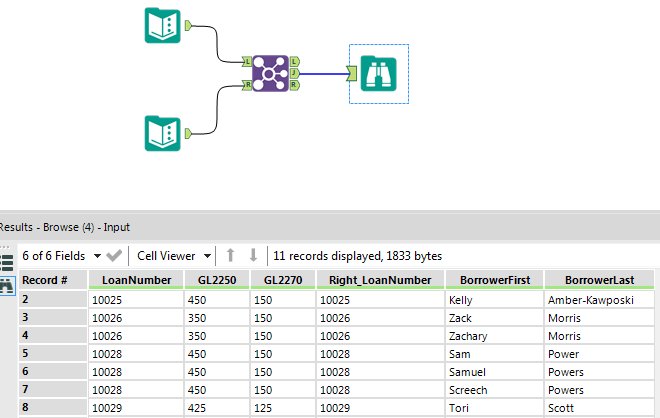Viewport: 660px width, 418px height.
Task: Click the LoanNumber column header
Action: pyautogui.click(x=136, y=280)
